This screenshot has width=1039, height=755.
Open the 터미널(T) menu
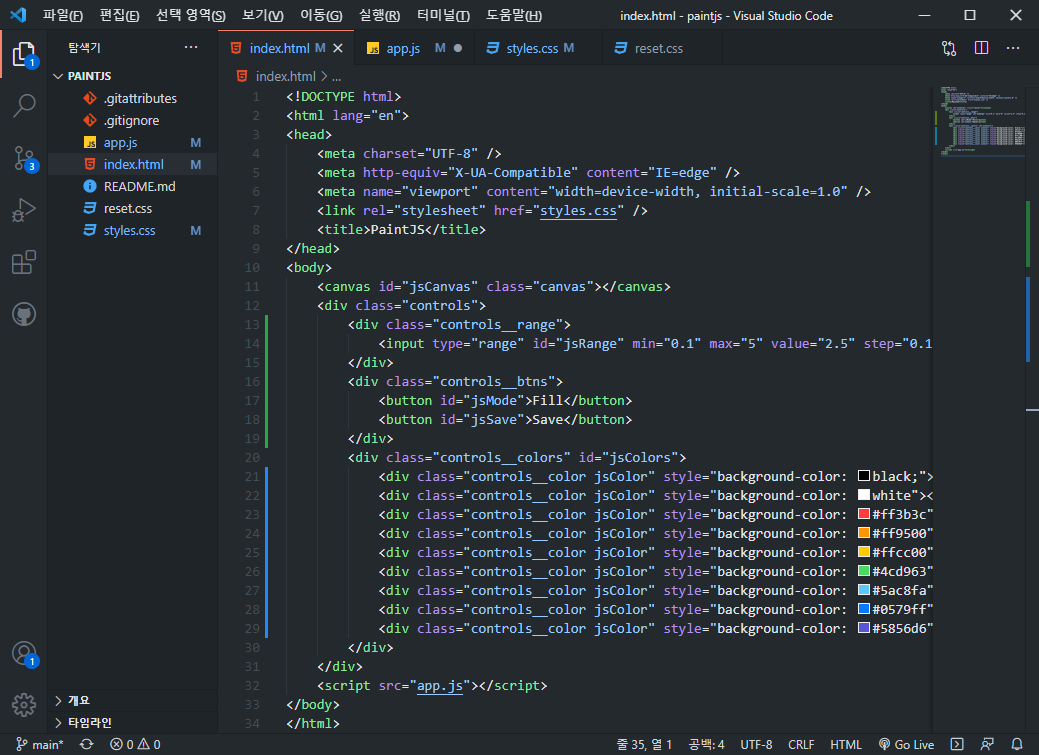pos(443,15)
